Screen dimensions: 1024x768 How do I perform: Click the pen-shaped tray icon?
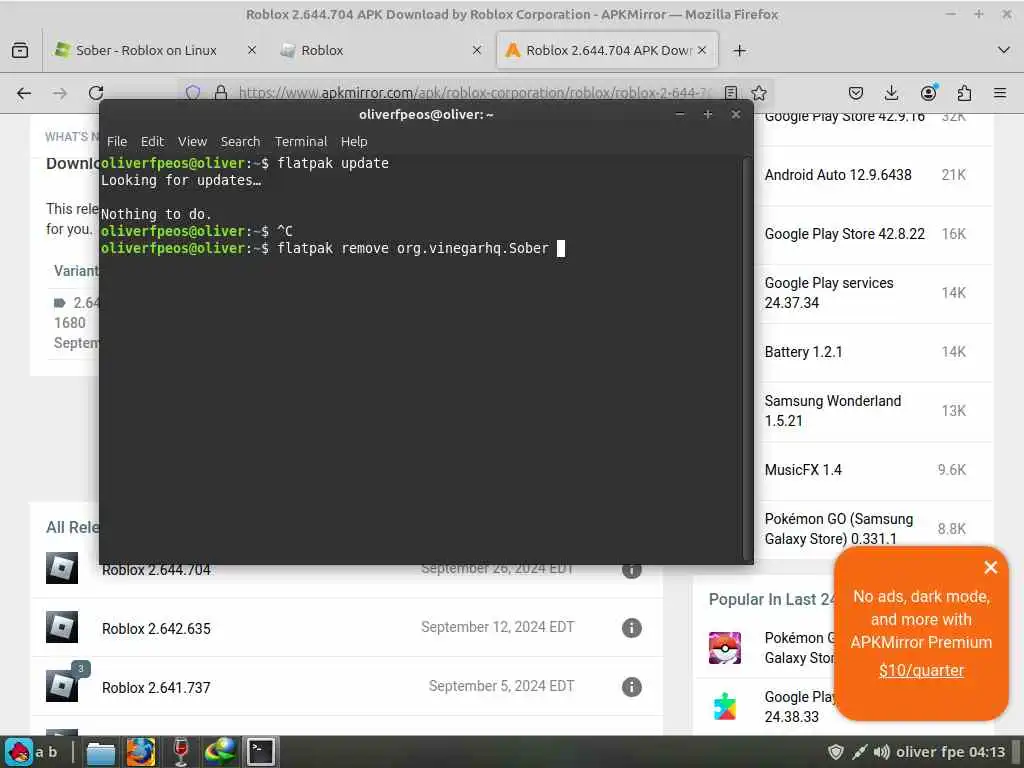[x=859, y=752]
